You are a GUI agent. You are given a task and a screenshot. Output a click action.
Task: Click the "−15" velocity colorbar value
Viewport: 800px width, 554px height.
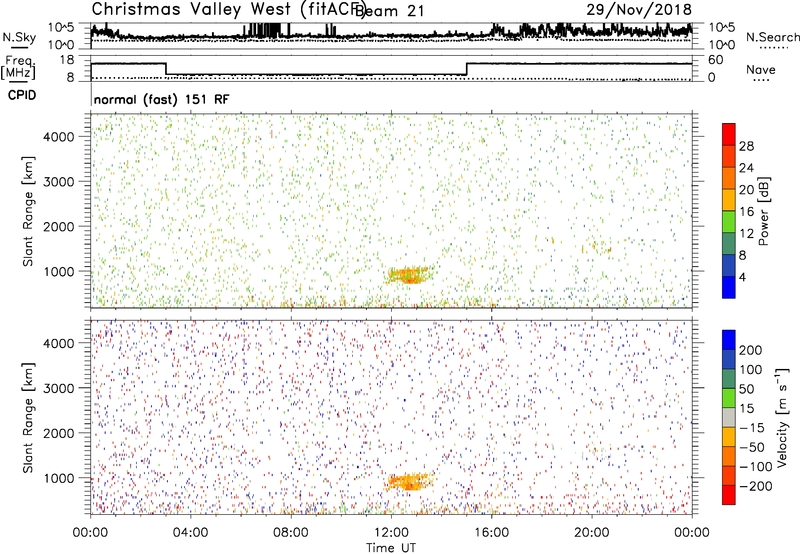752,428
